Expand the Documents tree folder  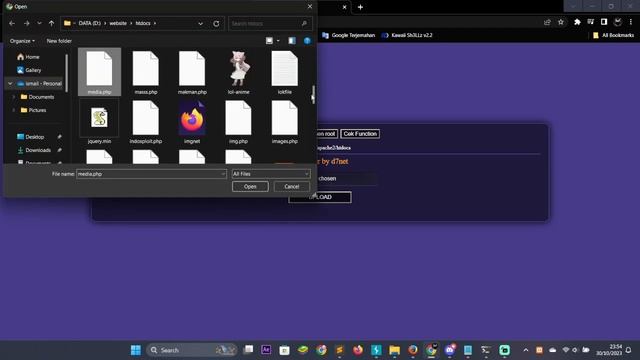(13, 97)
